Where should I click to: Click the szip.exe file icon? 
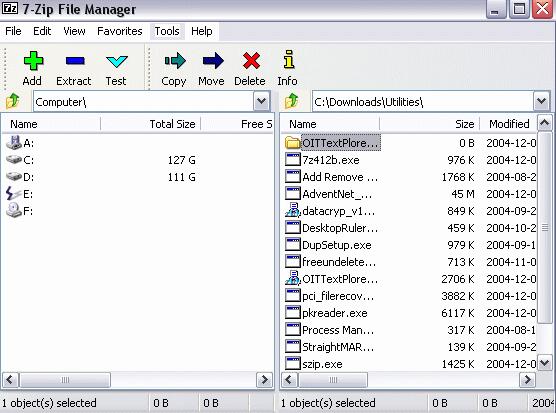click(293, 364)
